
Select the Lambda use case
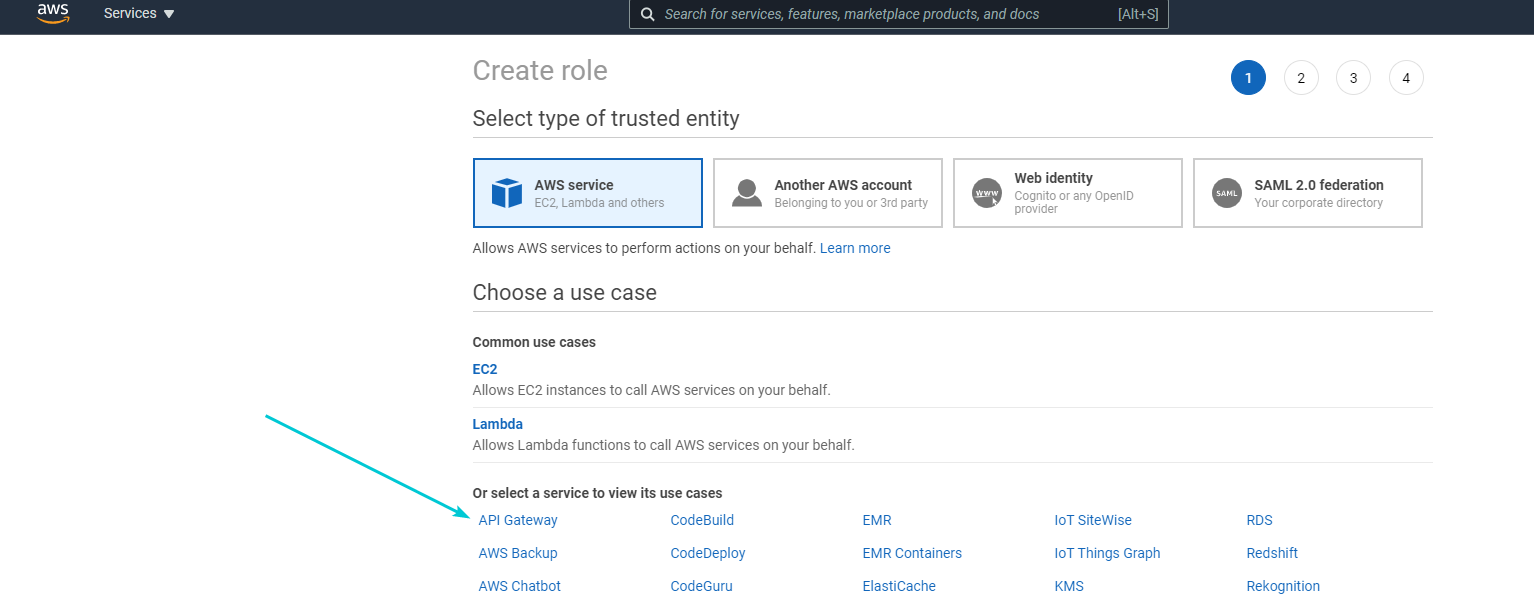pyautogui.click(x=498, y=424)
